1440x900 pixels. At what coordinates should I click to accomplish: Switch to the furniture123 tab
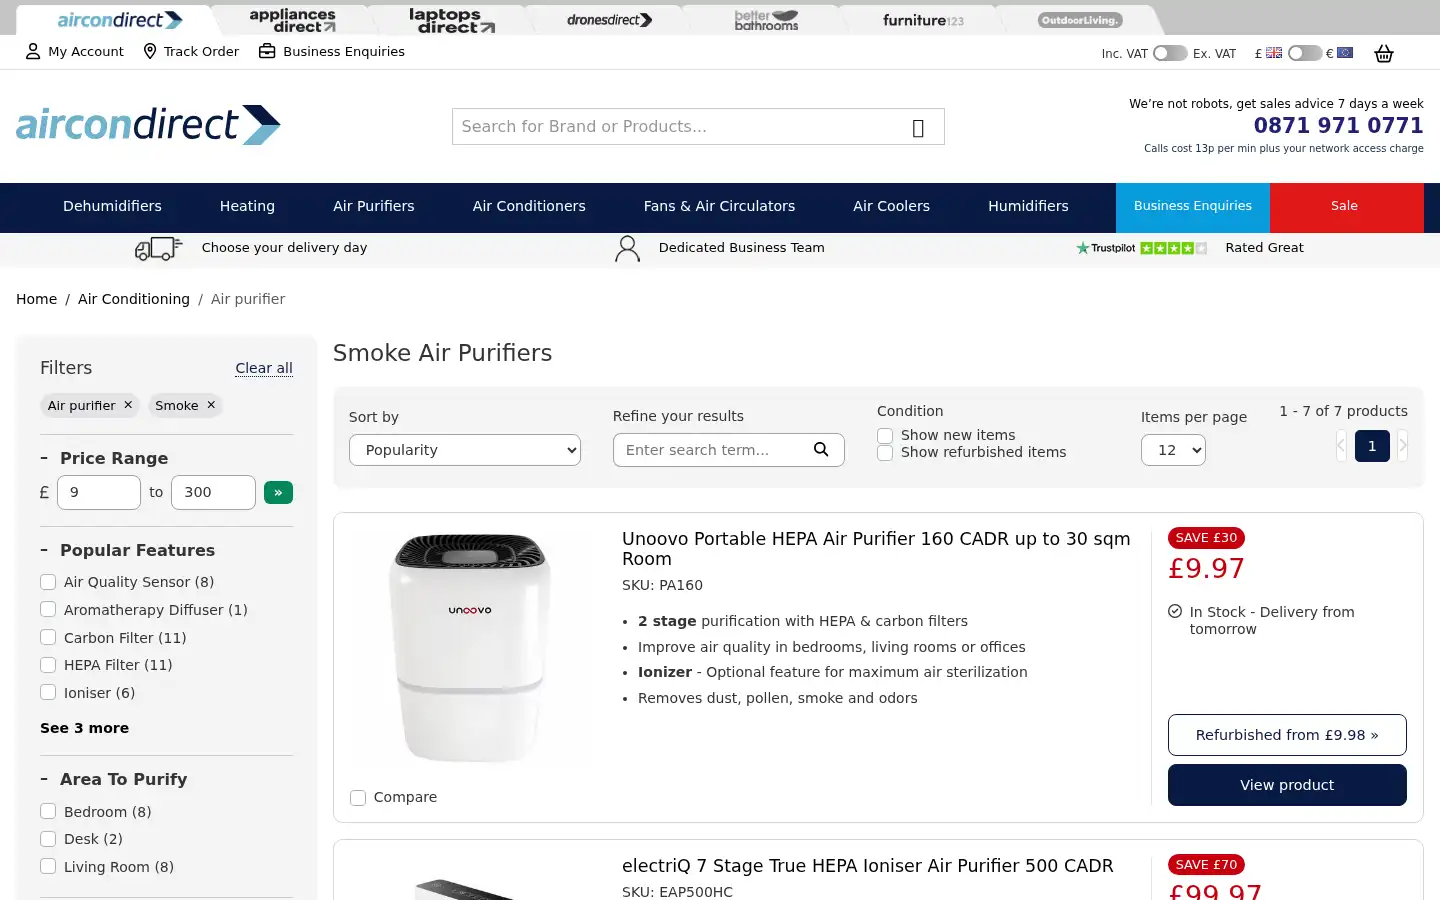923,20
